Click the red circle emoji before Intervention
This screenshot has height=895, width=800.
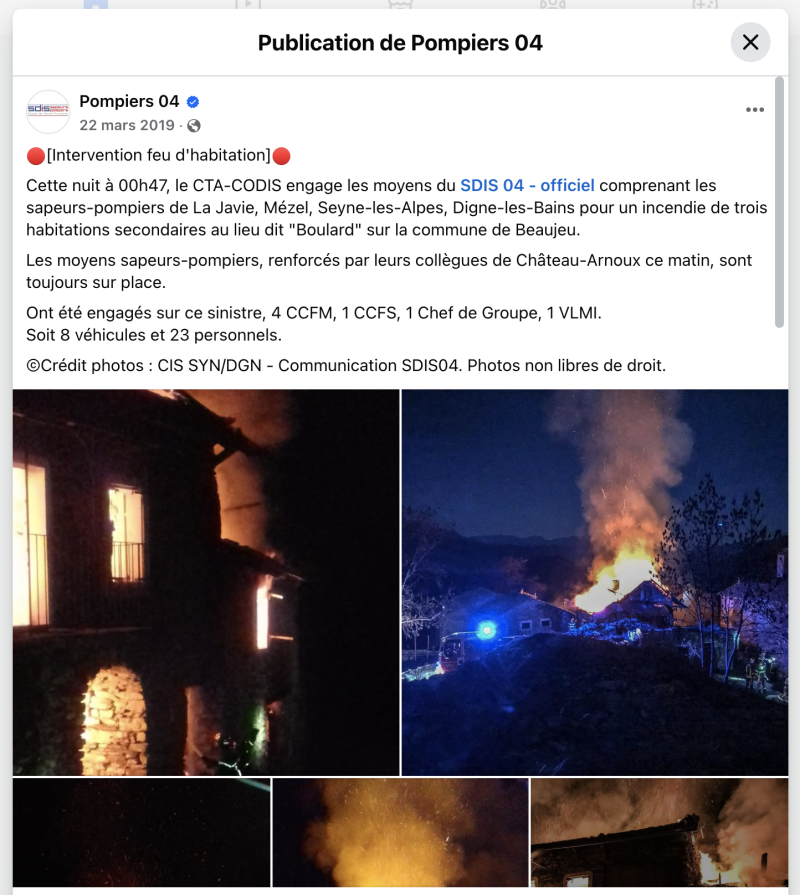pos(36,156)
